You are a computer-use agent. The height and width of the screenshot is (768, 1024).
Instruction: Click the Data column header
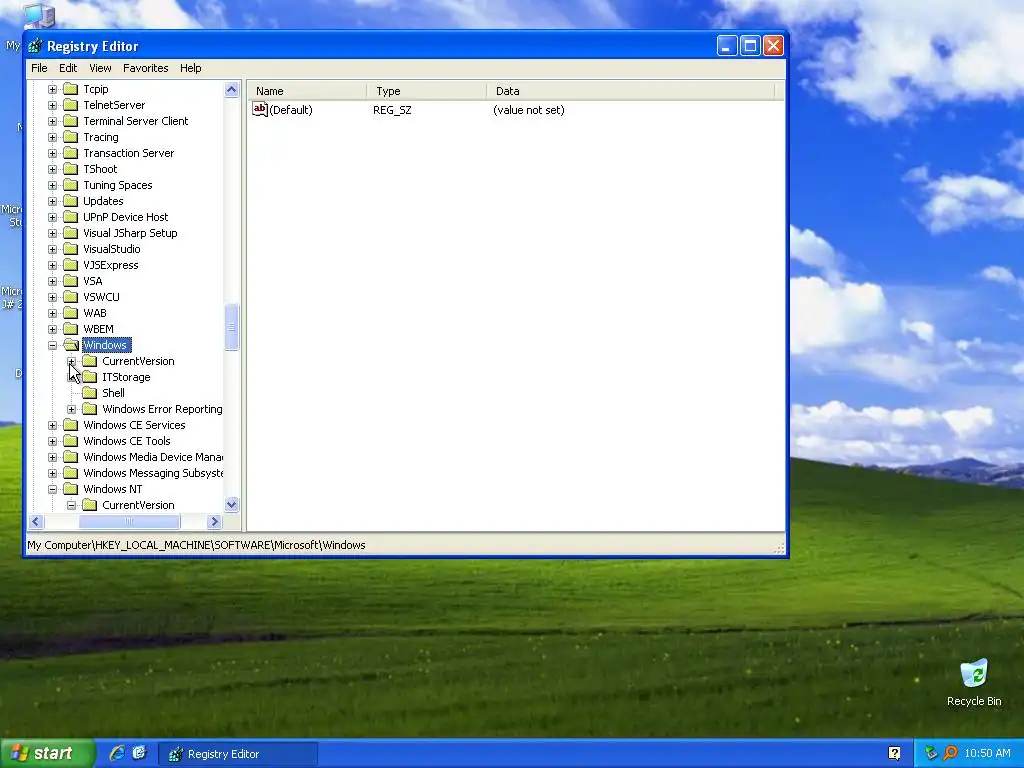coord(631,91)
